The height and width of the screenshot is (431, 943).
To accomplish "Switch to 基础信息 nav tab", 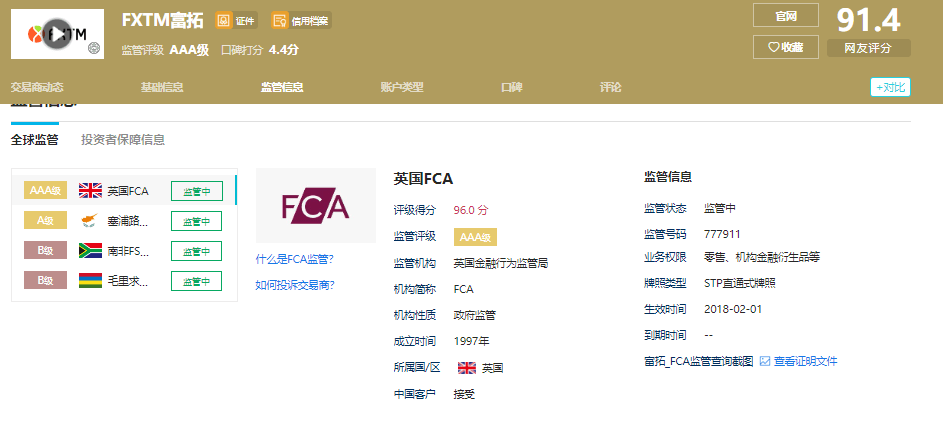I will (x=162, y=87).
